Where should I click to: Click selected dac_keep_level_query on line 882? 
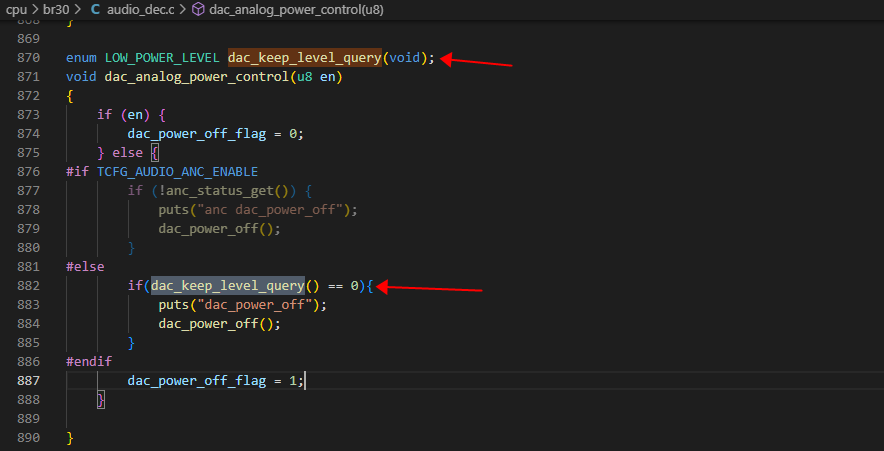coord(228,286)
